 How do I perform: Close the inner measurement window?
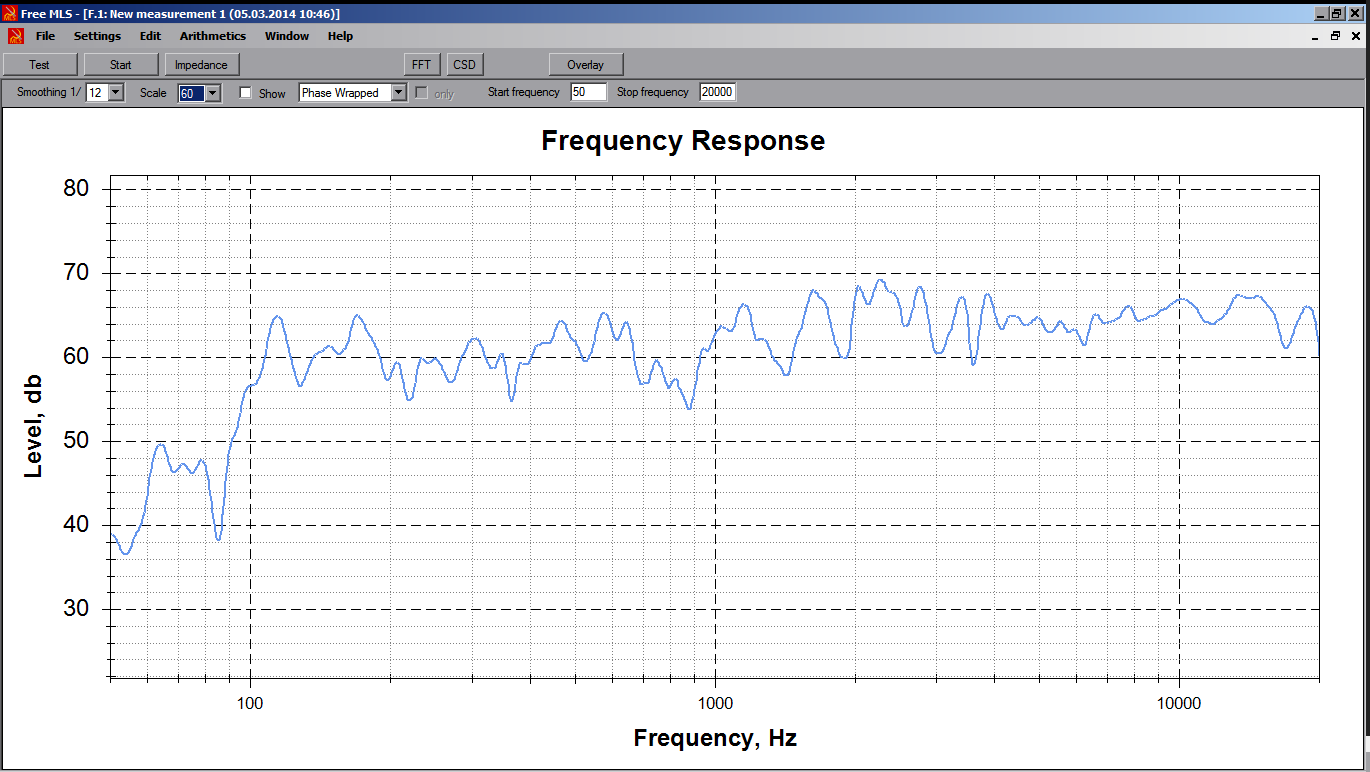(1356, 36)
